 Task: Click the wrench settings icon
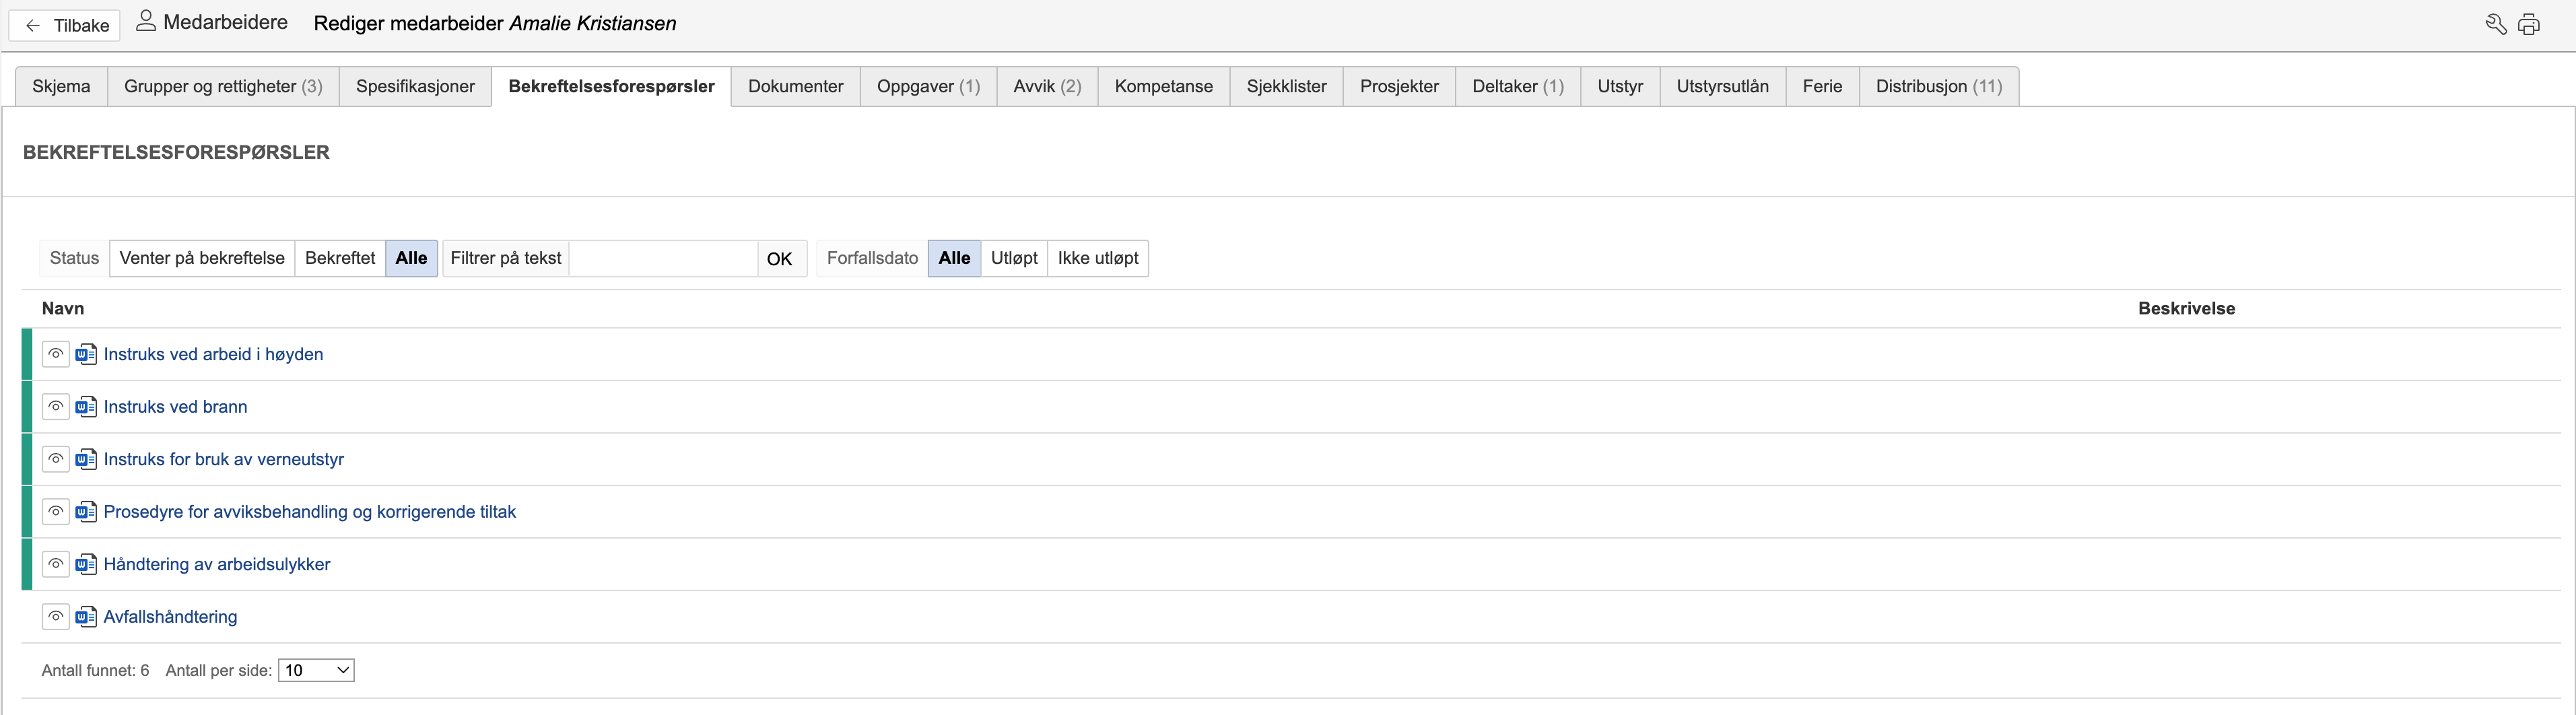click(x=2495, y=25)
